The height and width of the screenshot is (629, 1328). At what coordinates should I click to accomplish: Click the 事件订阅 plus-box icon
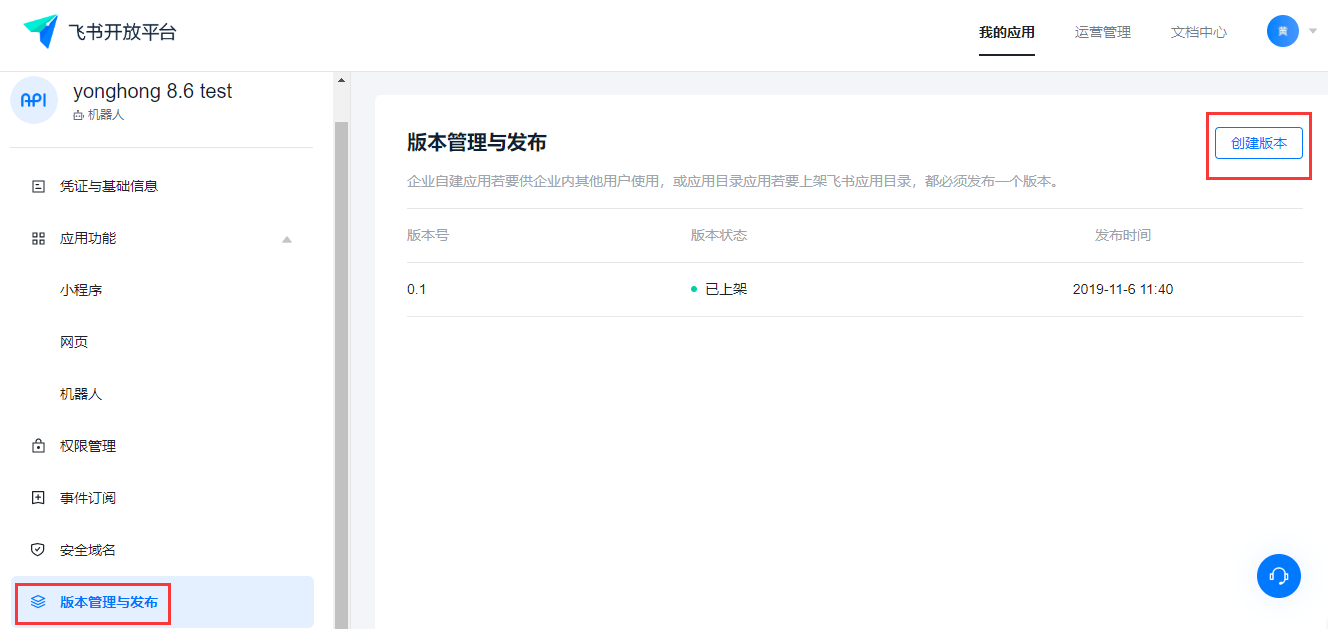39,498
